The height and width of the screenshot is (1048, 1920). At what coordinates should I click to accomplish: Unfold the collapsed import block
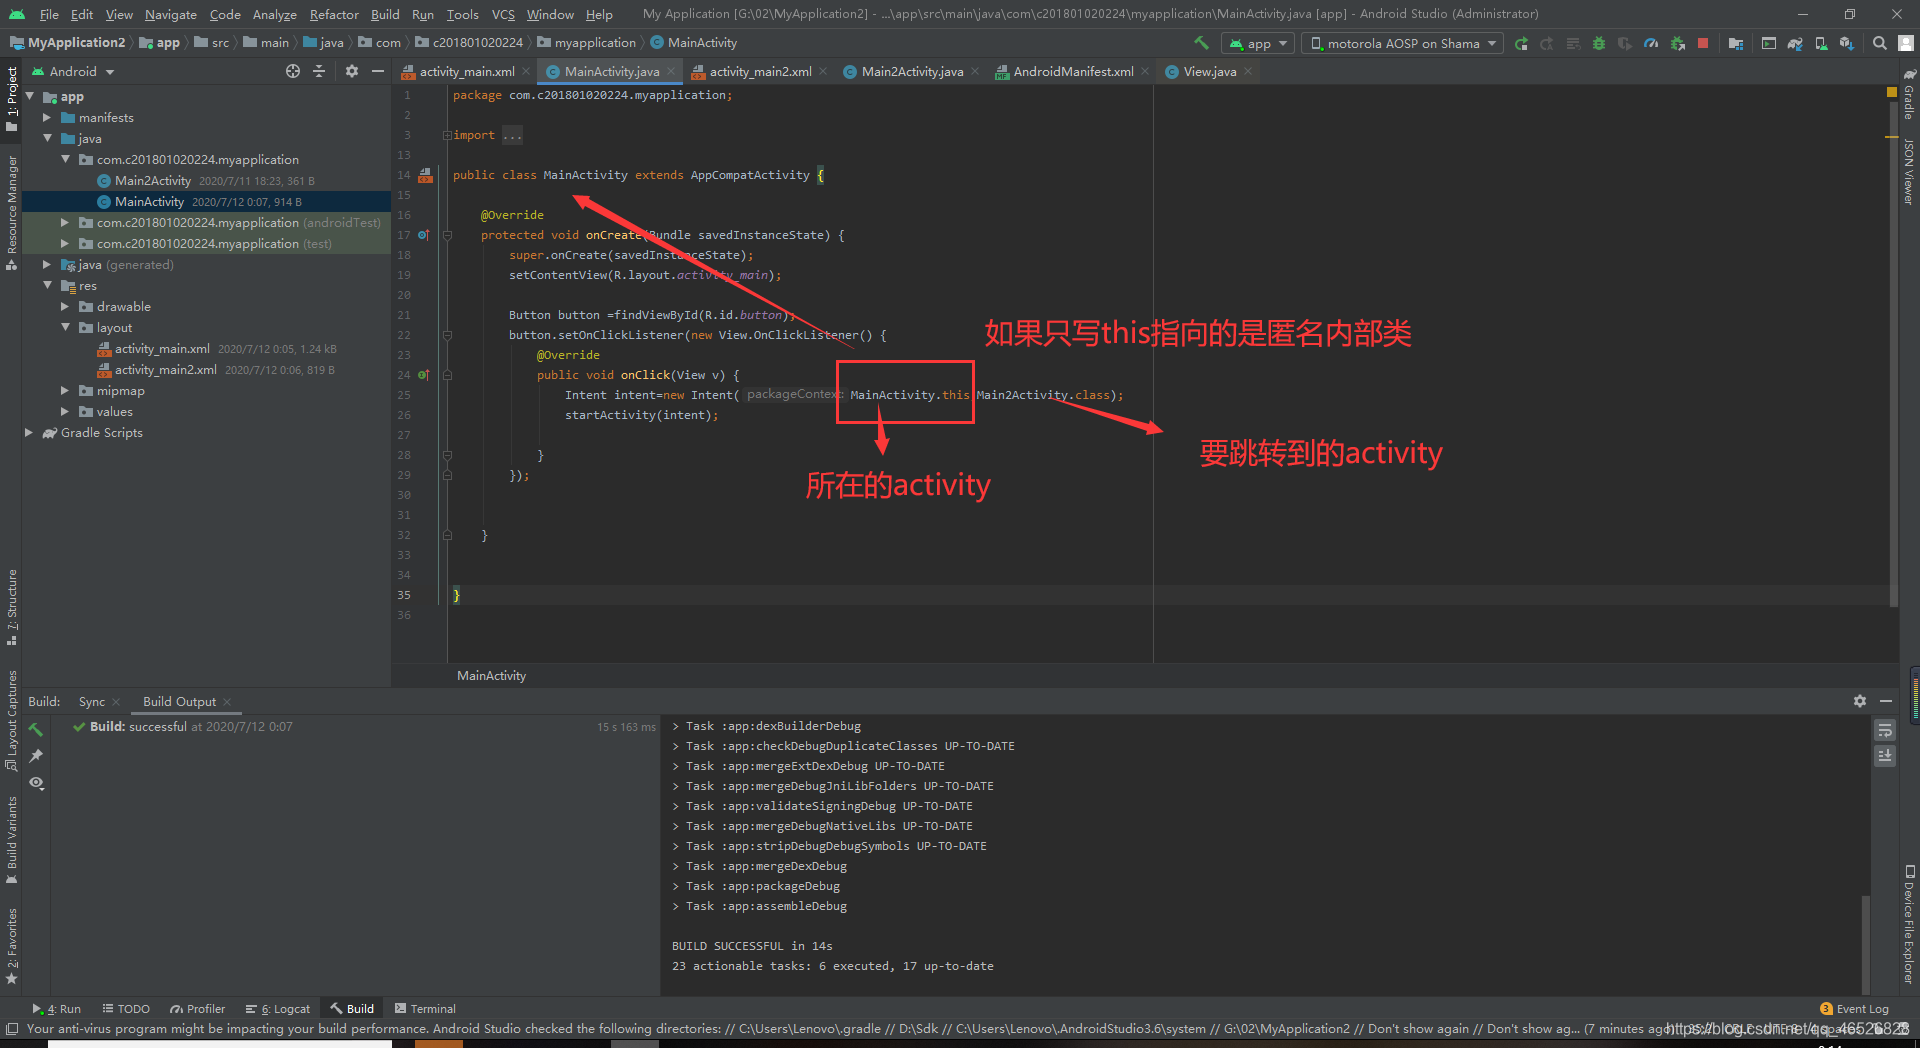[x=447, y=135]
